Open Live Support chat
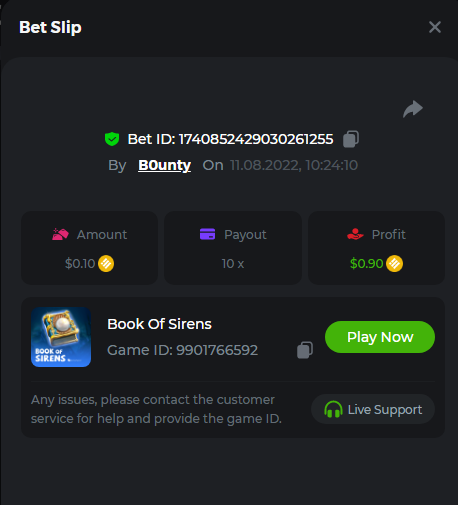The width and height of the screenshot is (458, 505). (x=373, y=409)
